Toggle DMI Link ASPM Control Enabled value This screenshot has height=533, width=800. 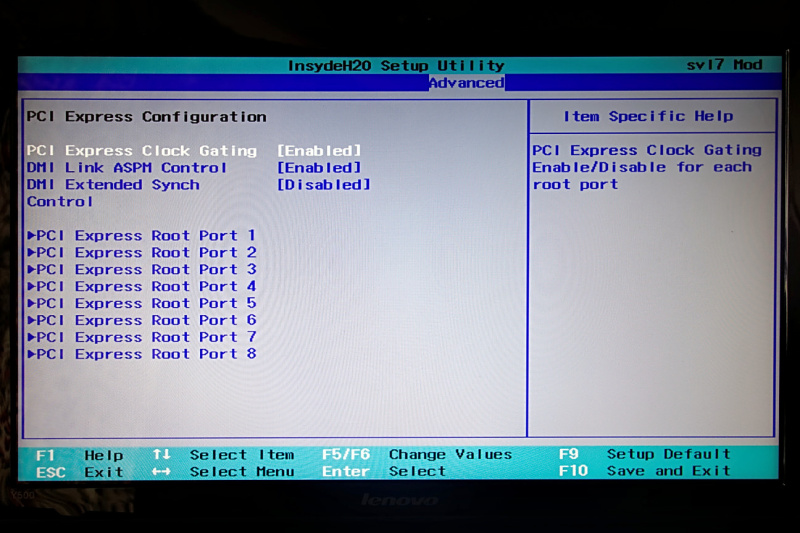pos(319,167)
